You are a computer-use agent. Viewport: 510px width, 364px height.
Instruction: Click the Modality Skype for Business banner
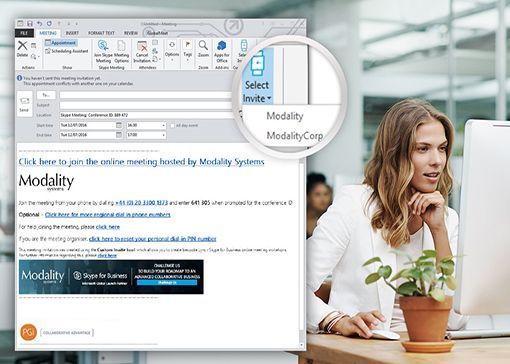pos(111,277)
